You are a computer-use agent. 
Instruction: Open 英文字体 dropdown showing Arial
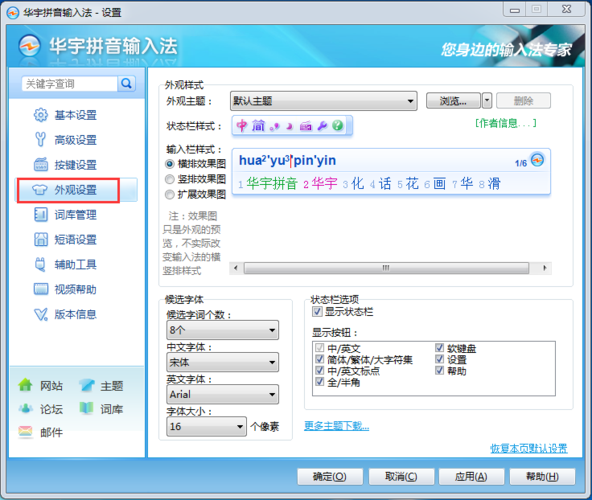pyautogui.click(x=222, y=394)
